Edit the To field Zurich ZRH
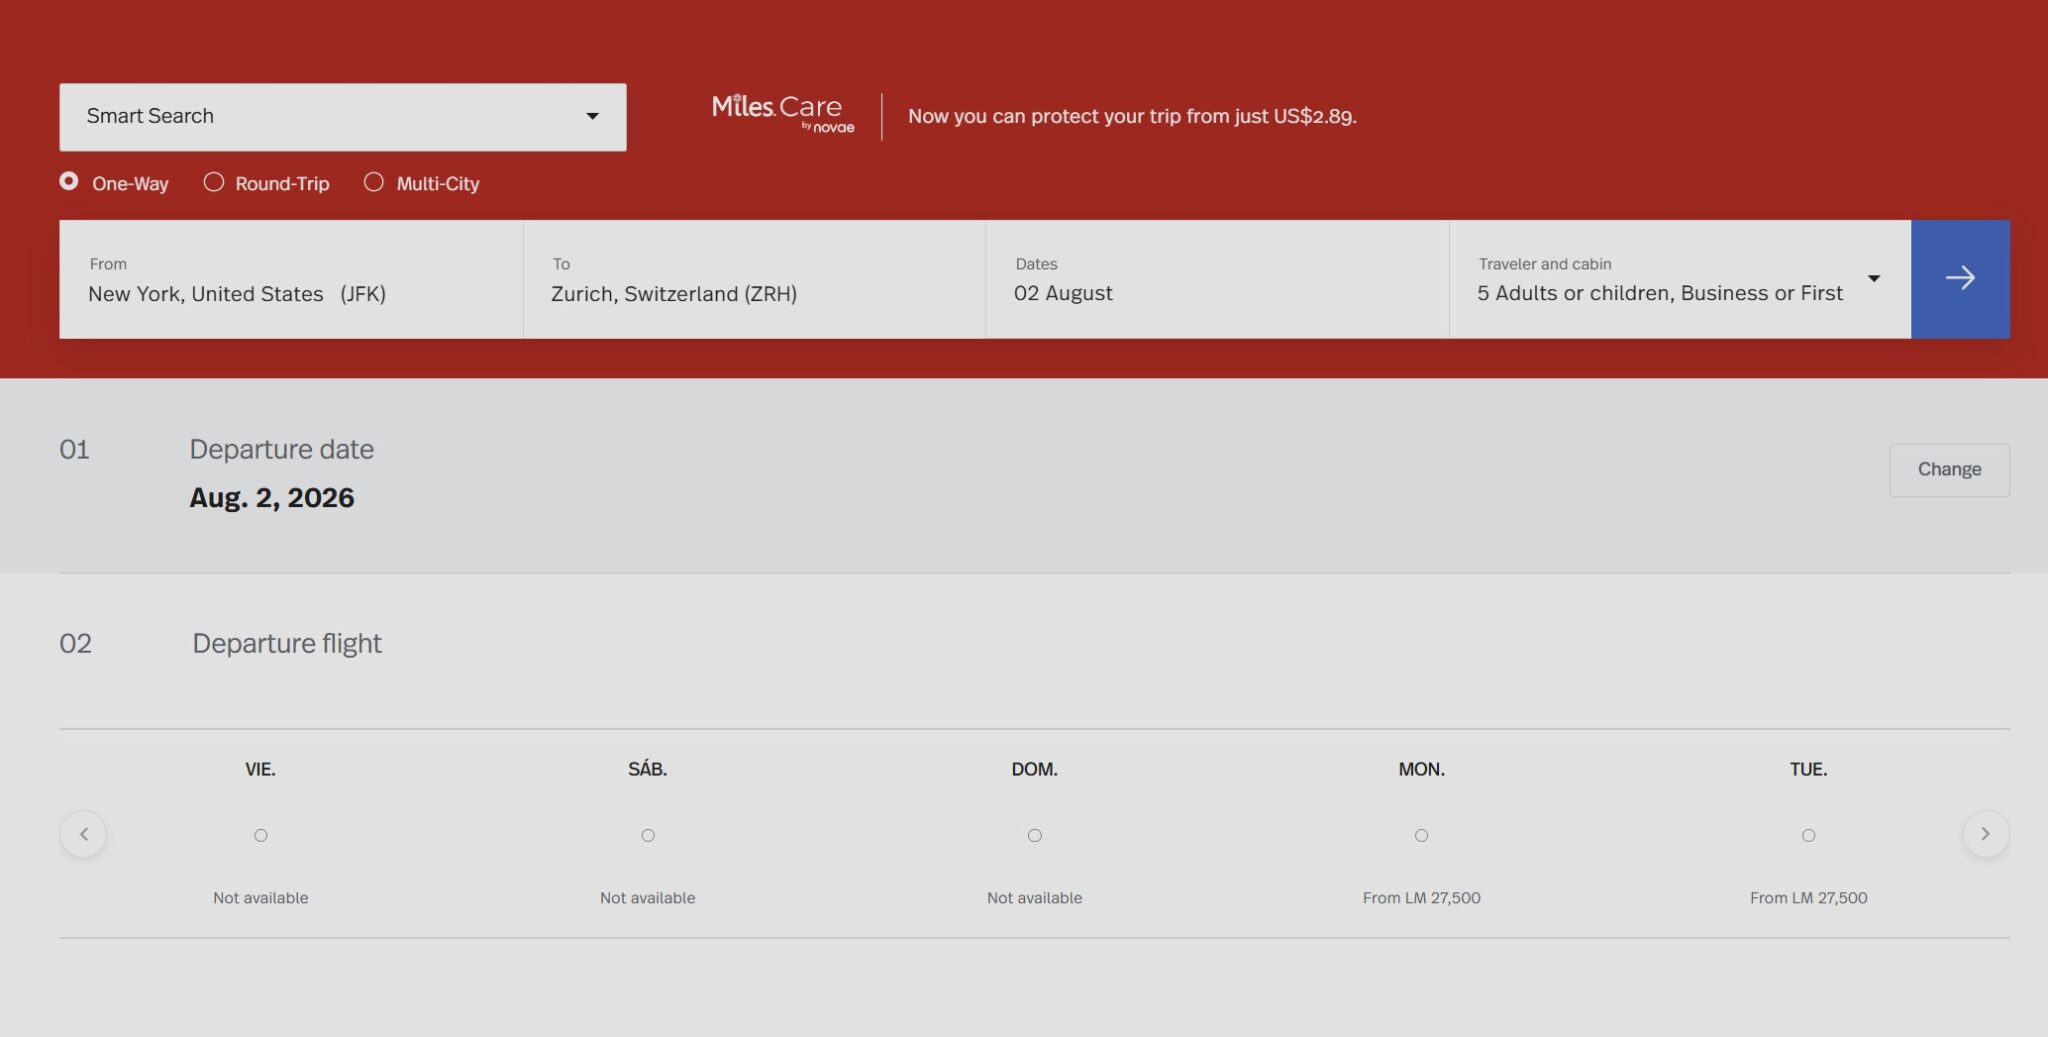 (753, 279)
